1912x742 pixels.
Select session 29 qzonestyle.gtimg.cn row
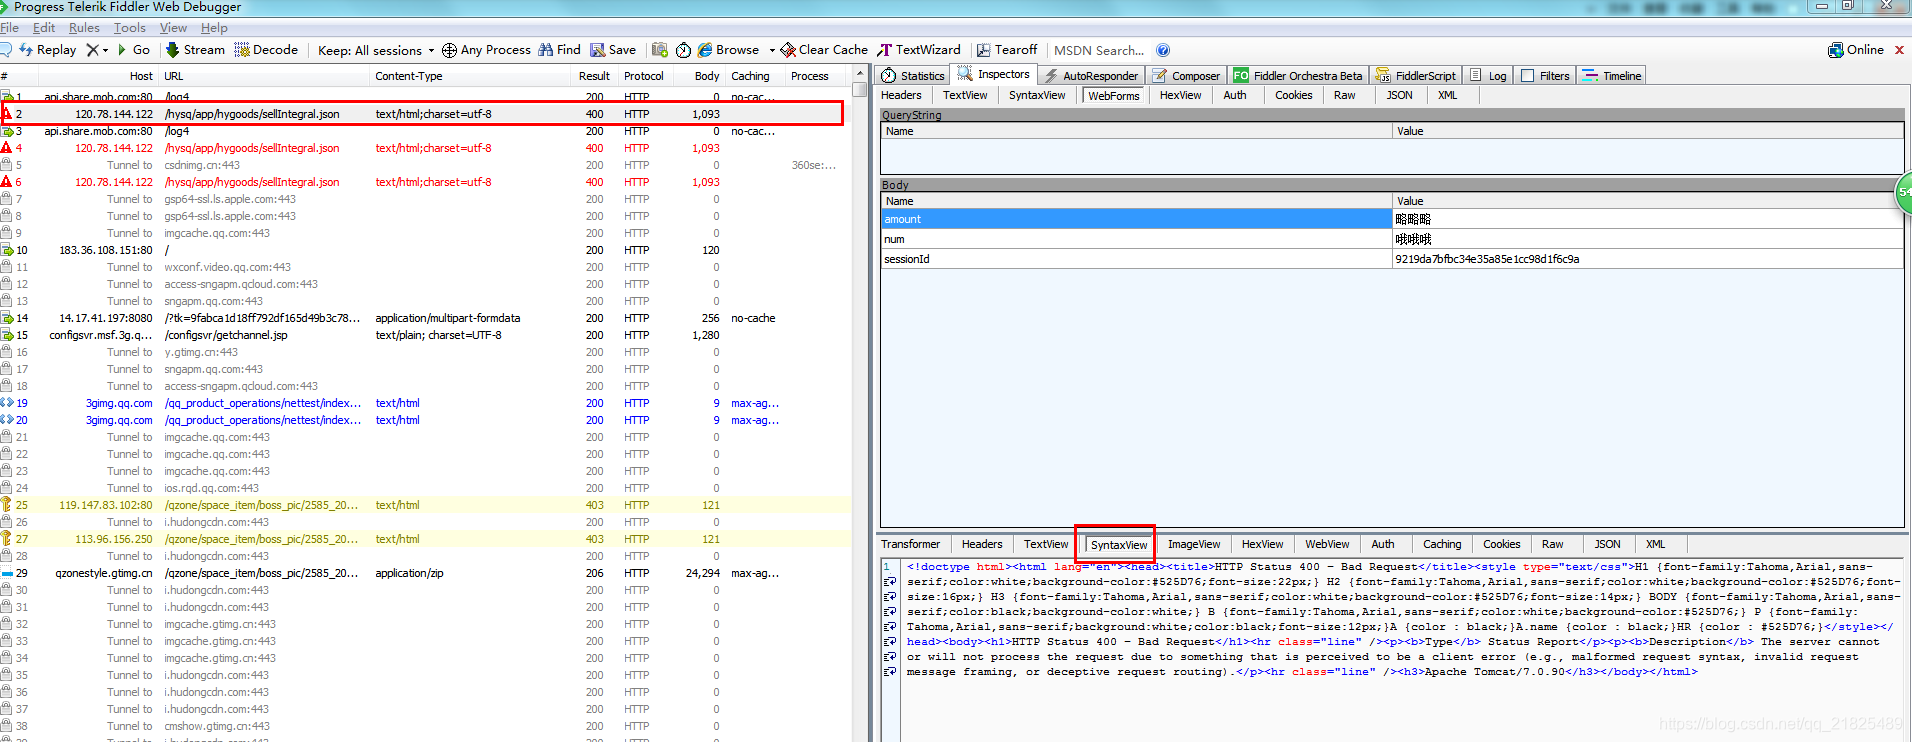point(425,573)
